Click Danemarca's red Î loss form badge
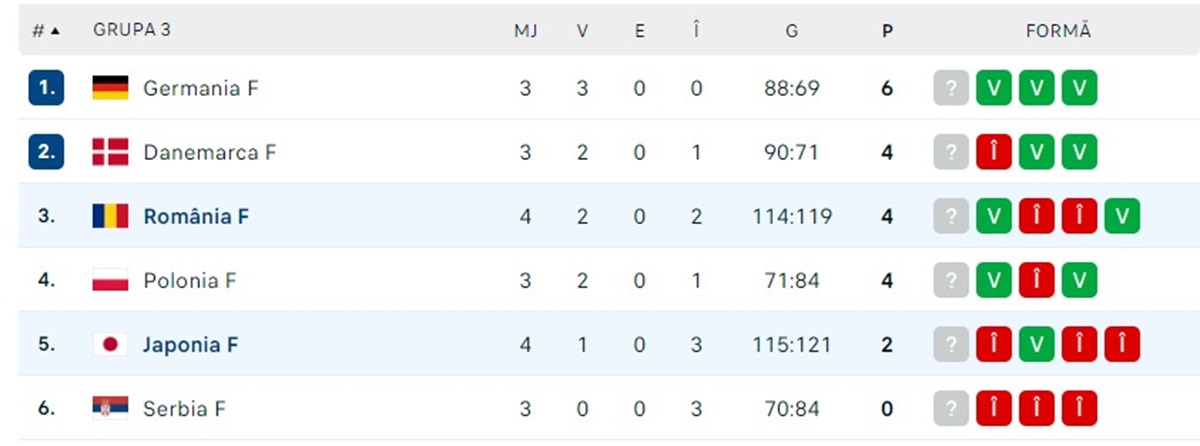Image resolution: width=1200 pixels, height=446 pixels. pos(994,152)
